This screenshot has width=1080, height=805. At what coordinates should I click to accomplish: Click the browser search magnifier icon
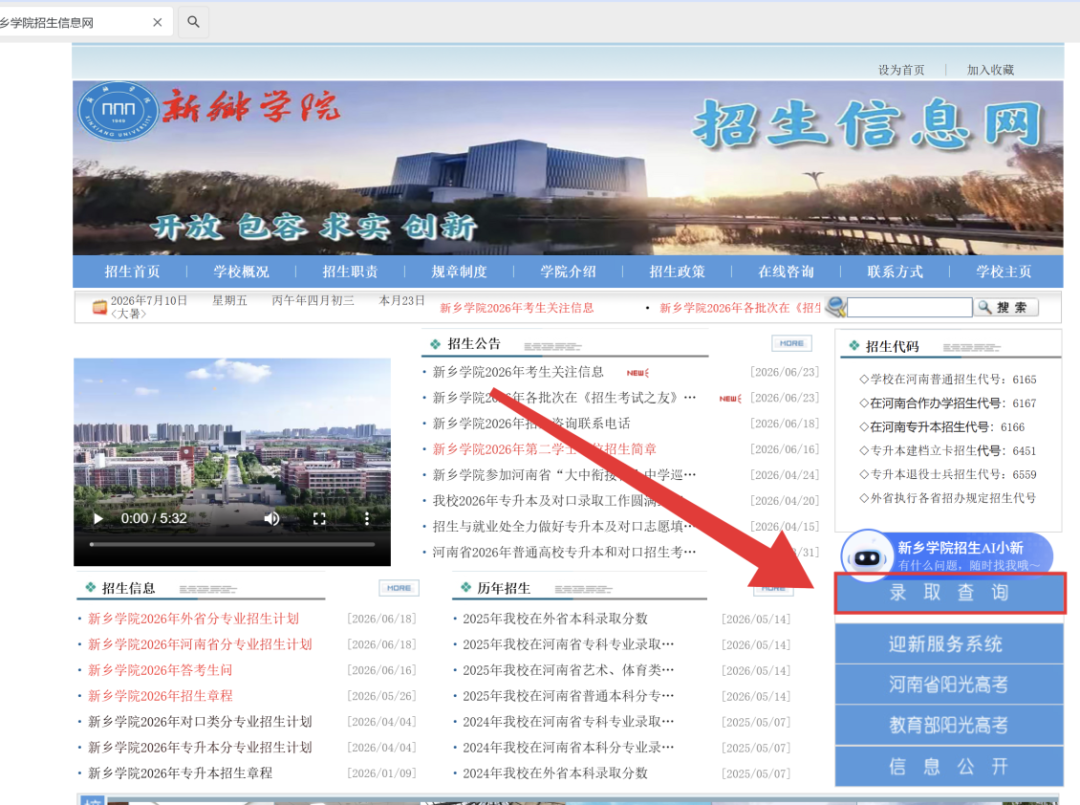[x=194, y=22]
